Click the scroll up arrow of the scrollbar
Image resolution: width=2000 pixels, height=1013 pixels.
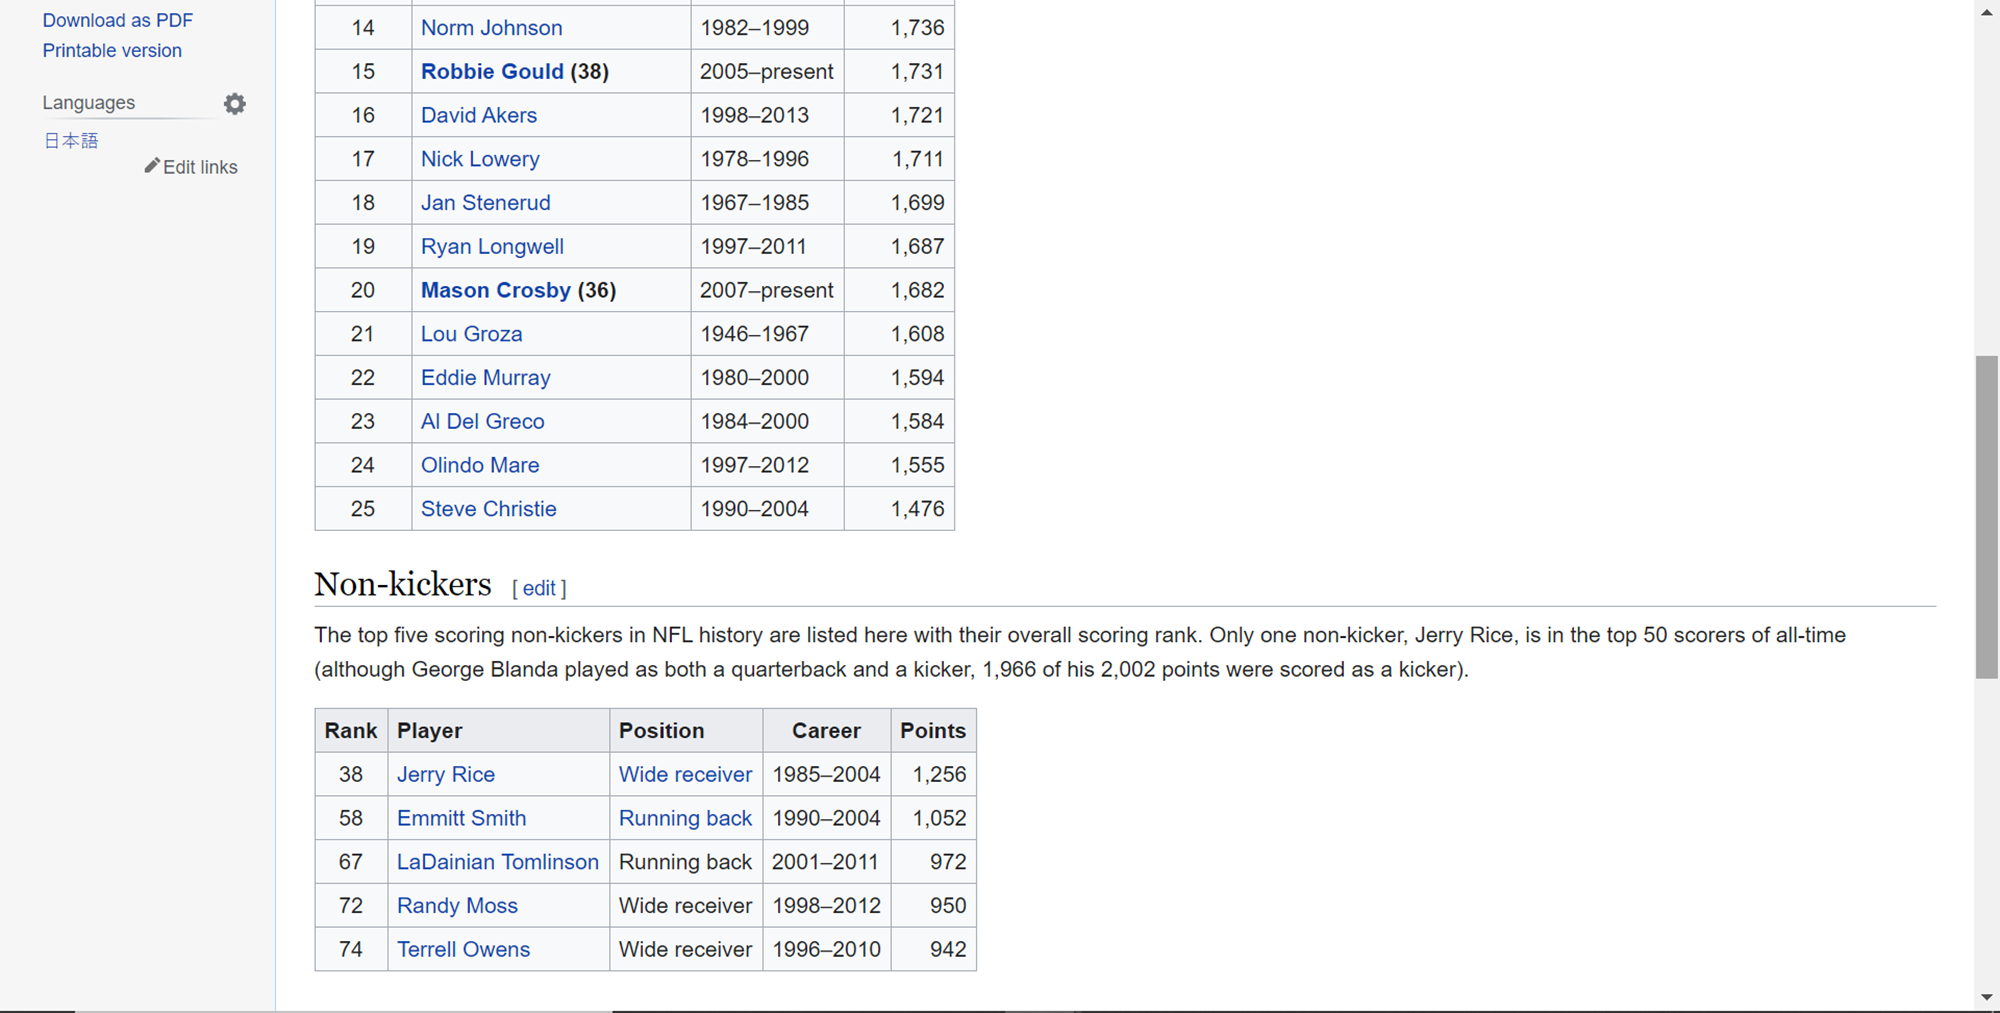(1986, 12)
